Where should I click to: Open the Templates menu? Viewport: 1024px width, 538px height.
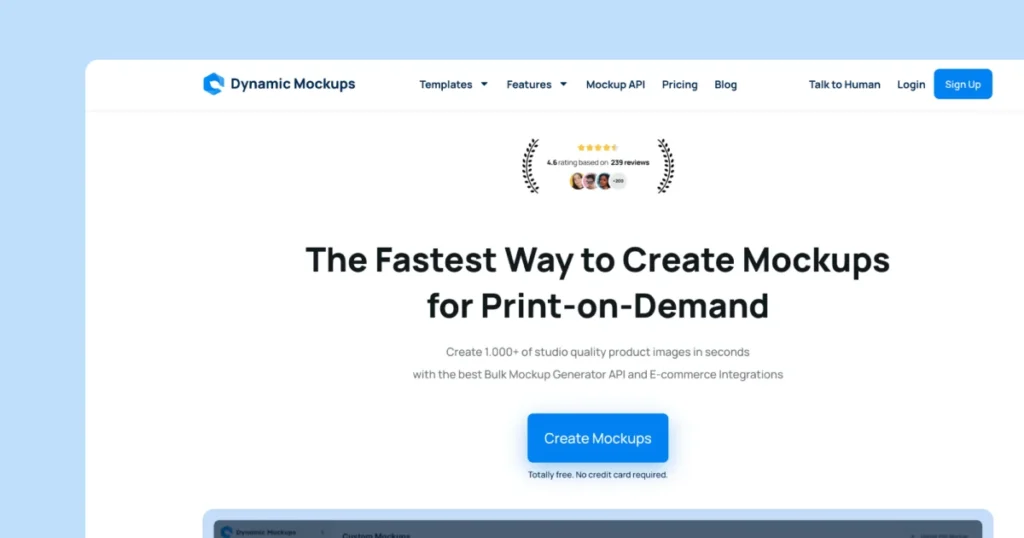tap(445, 84)
